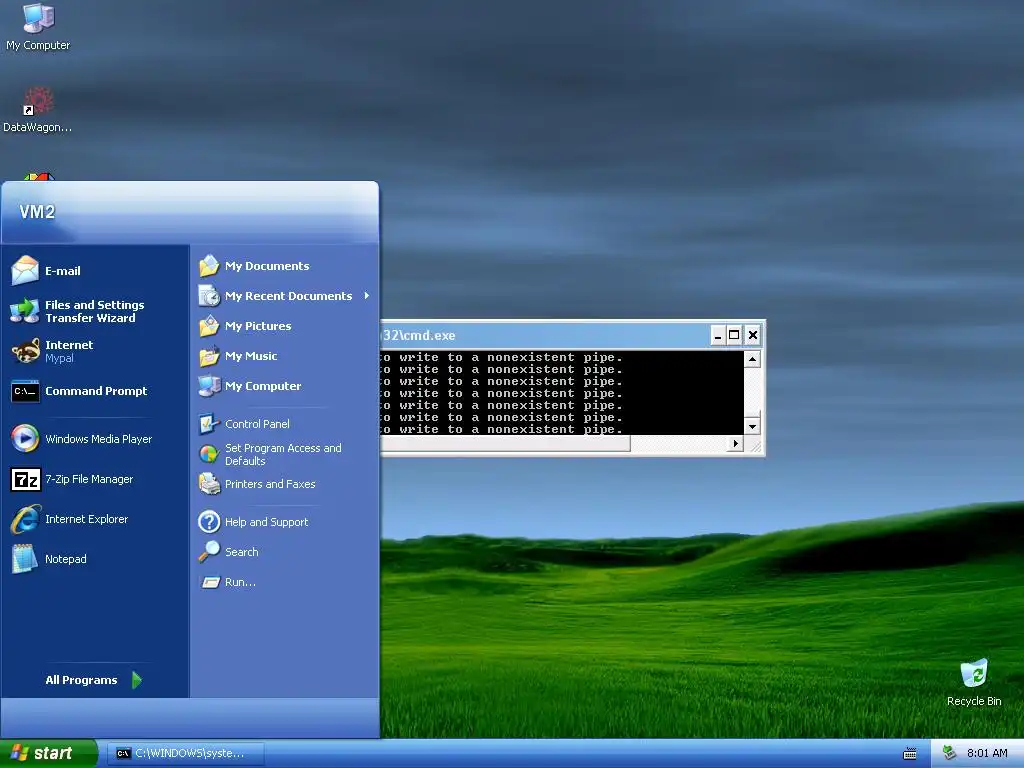Open the Notepad icon
This screenshot has width=1024, height=768.
click(x=25, y=559)
